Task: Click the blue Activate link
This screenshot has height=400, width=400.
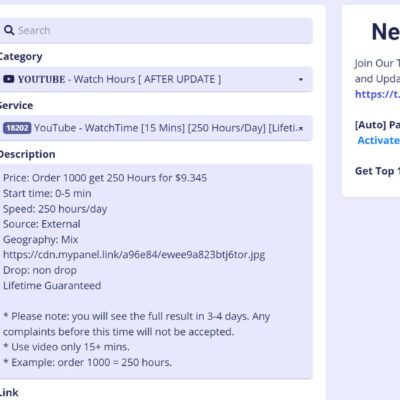Action: pos(379,140)
